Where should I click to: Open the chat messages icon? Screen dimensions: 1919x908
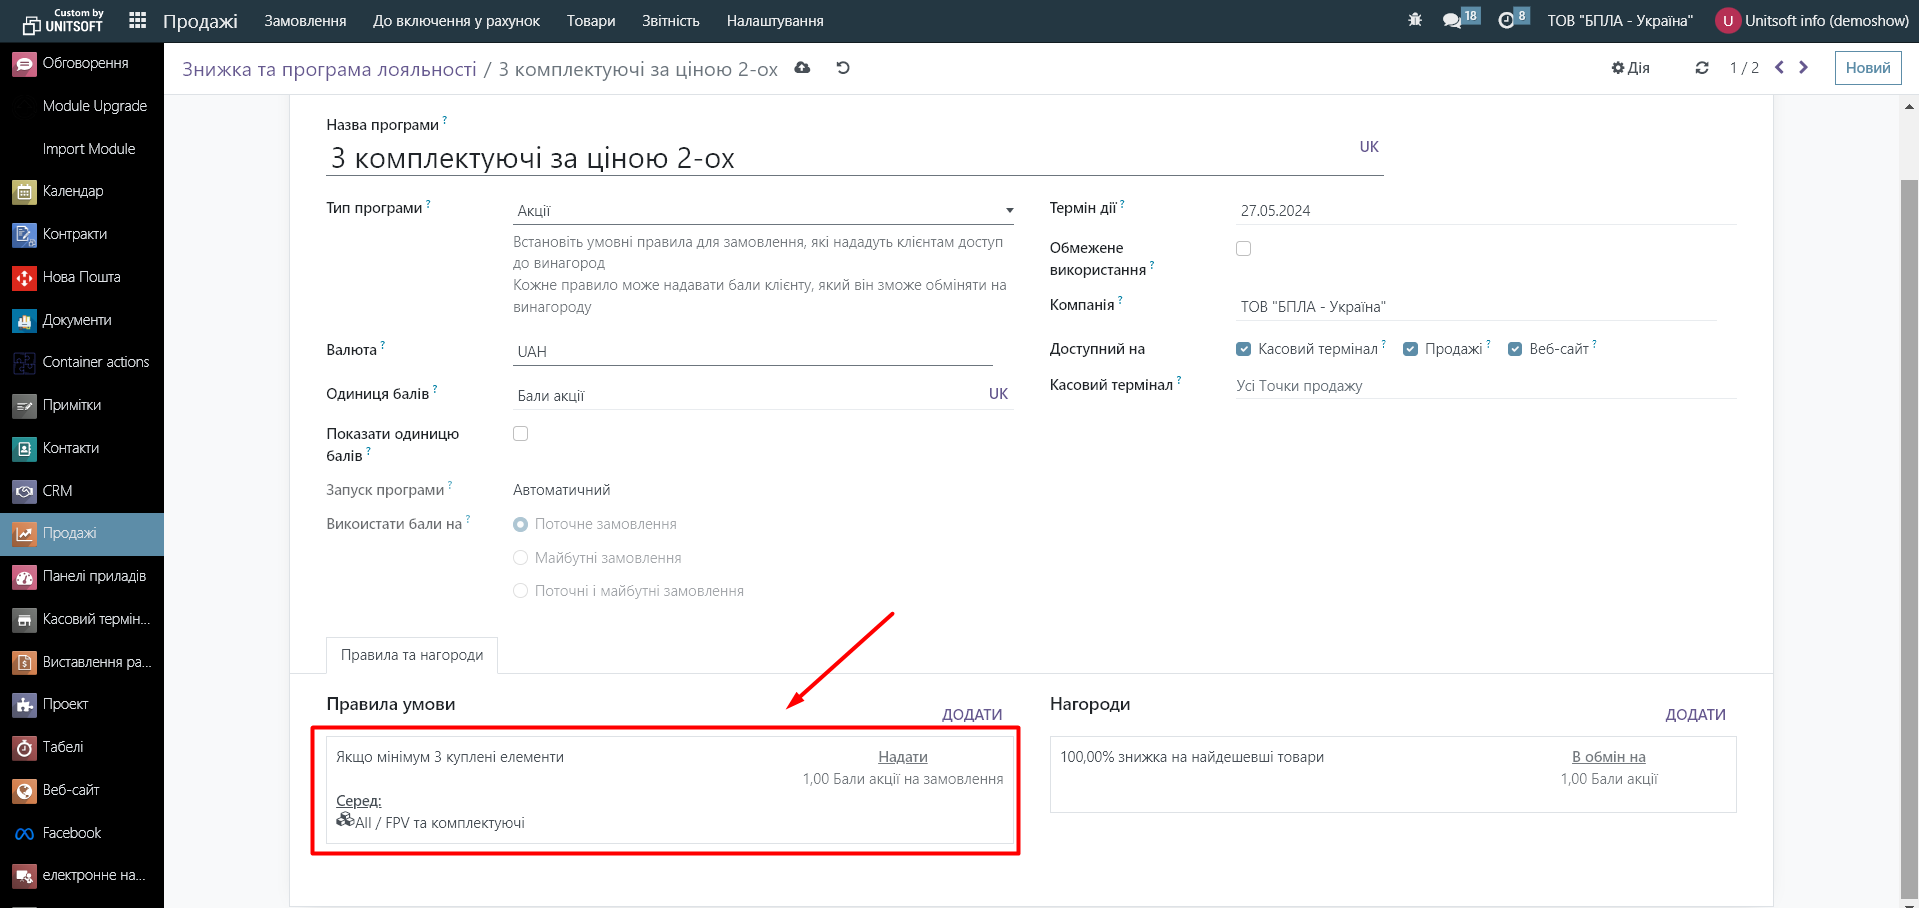1452,20
